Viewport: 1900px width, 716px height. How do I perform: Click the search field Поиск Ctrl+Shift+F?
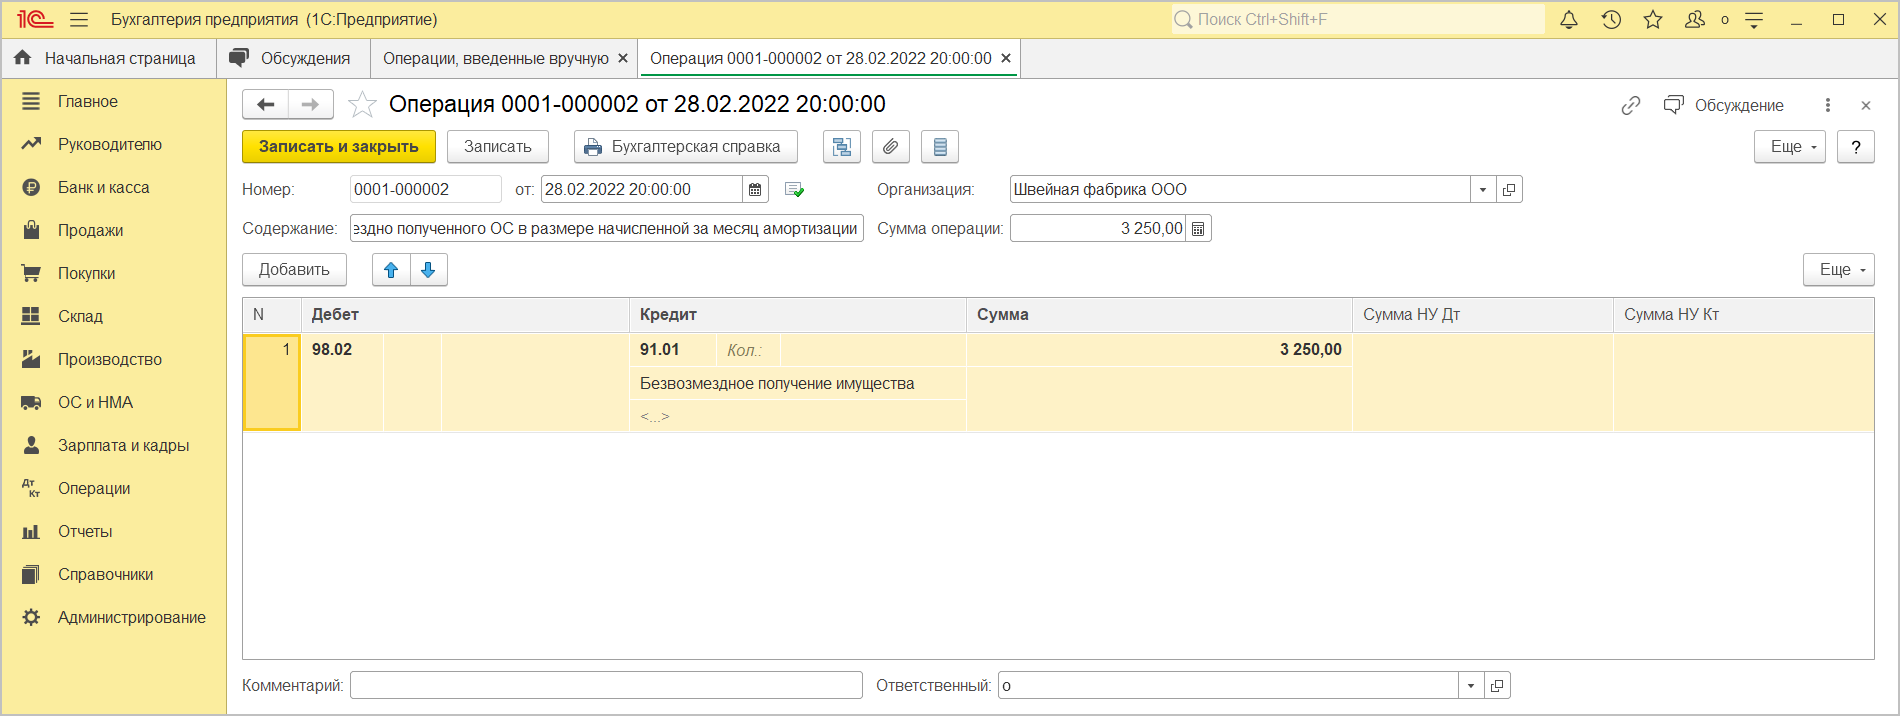click(x=1358, y=19)
